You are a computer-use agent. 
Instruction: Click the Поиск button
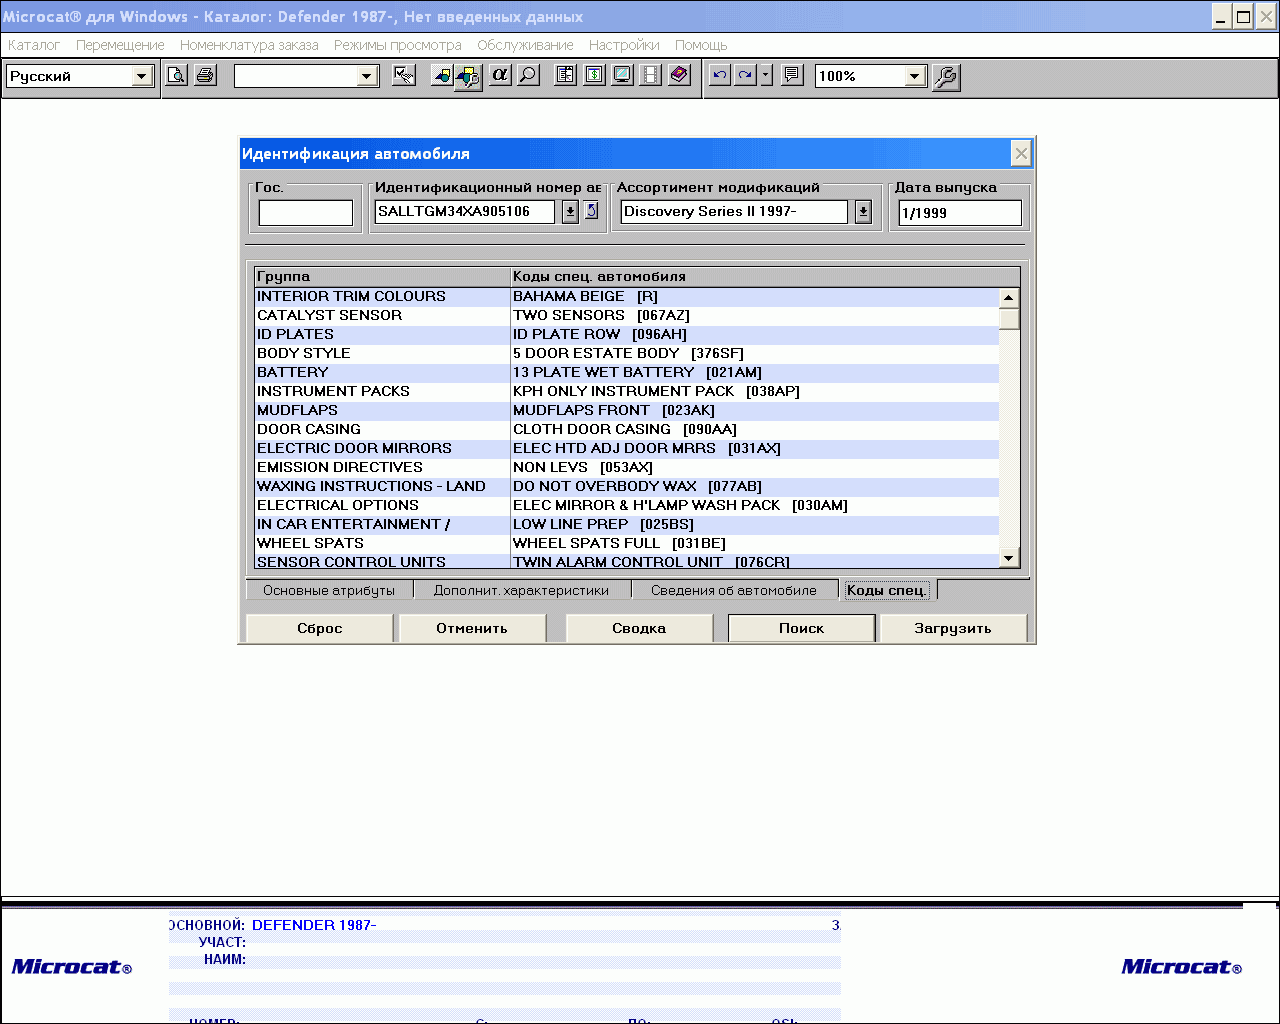click(x=802, y=628)
